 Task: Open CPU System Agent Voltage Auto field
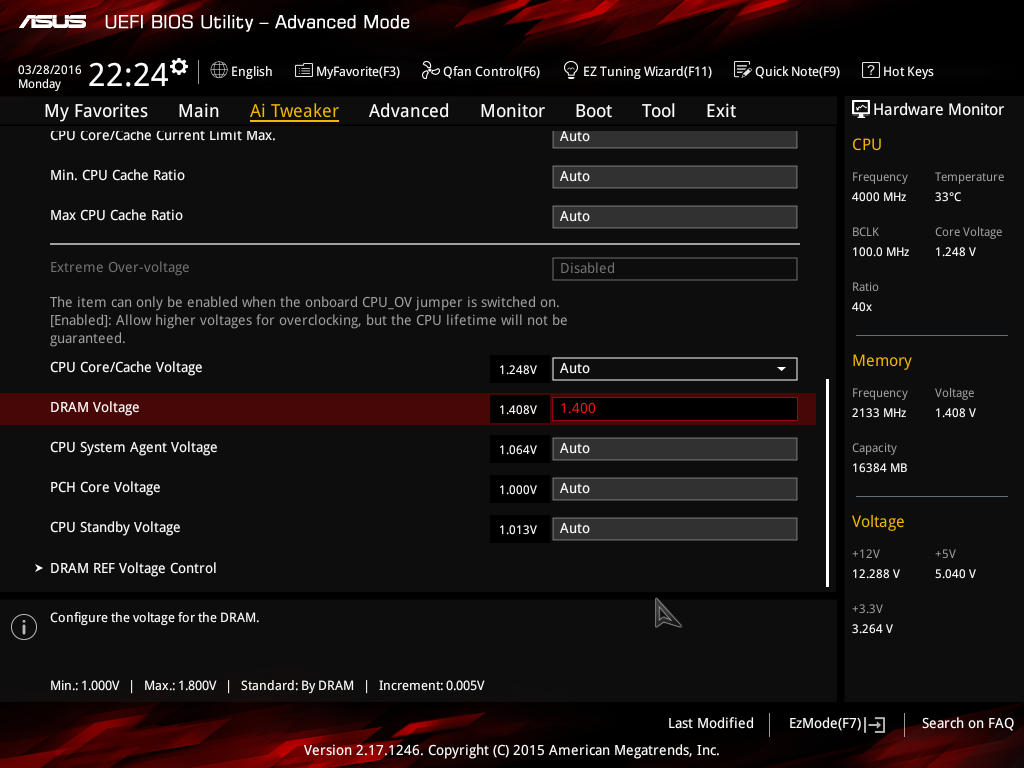[x=675, y=449]
